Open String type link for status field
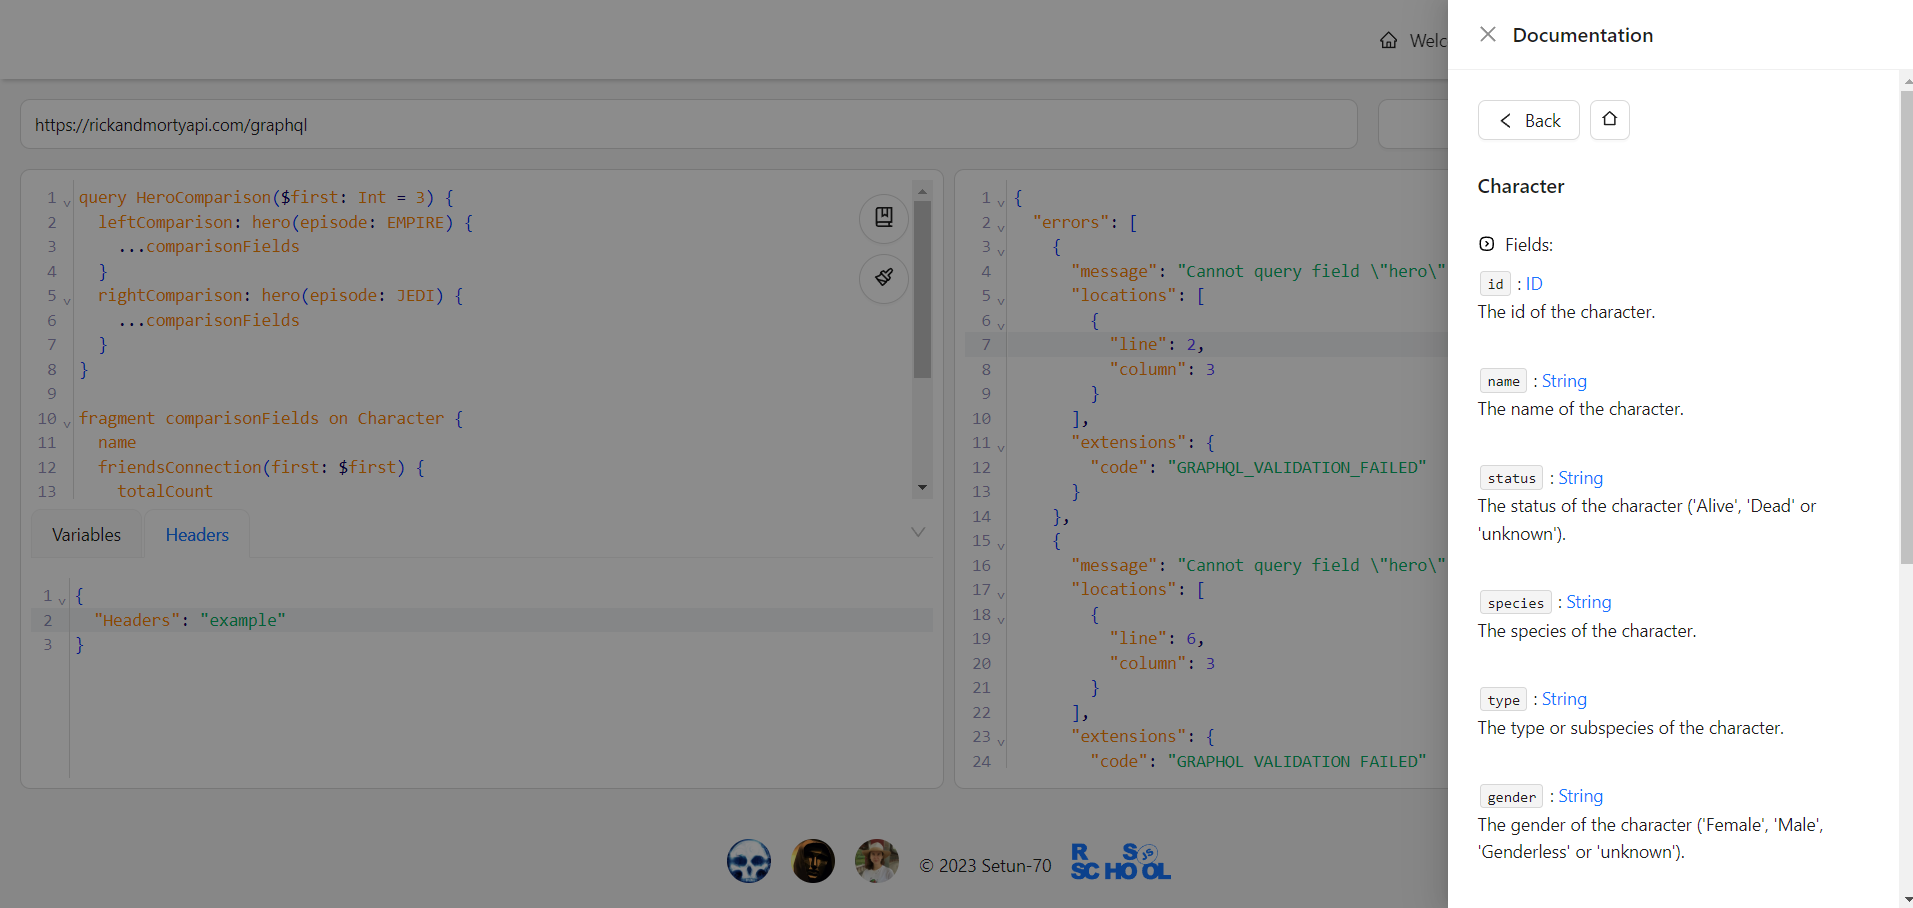The height and width of the screenshot is (908, 1913). pyautogui.click(x=1580, y=478)
